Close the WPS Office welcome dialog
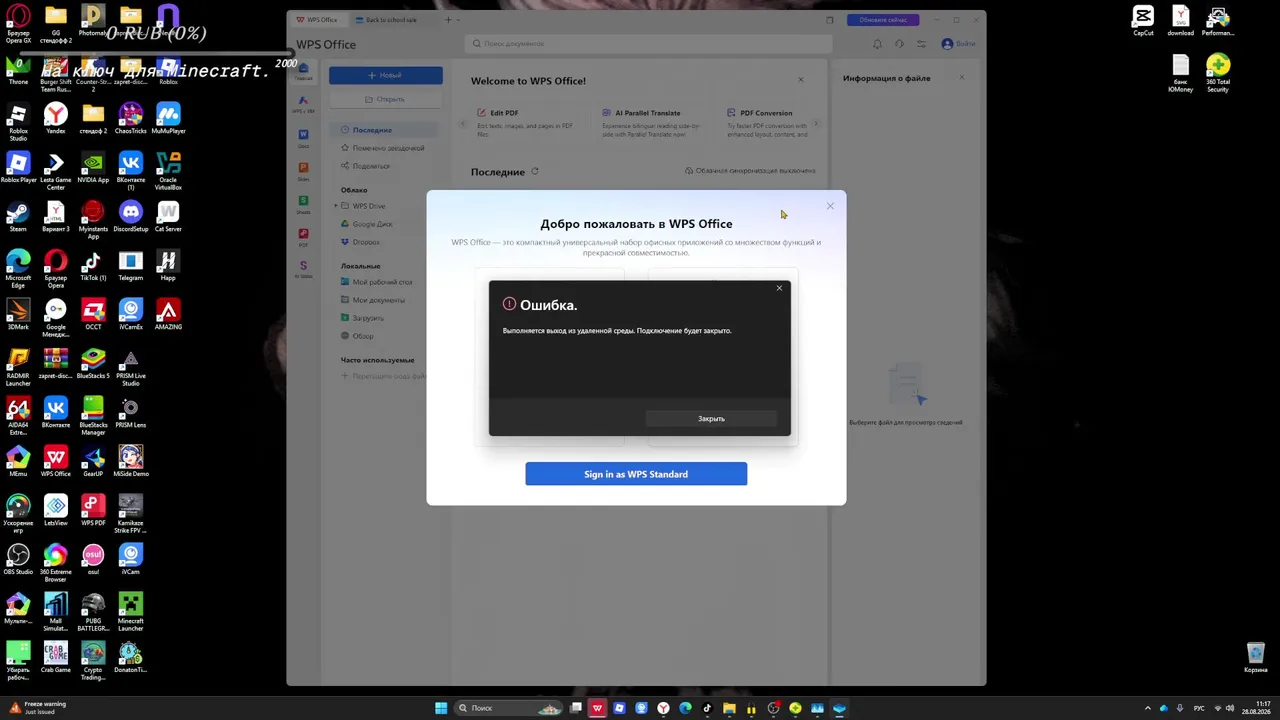This screenshot has width=1280, height=720. 830,206
